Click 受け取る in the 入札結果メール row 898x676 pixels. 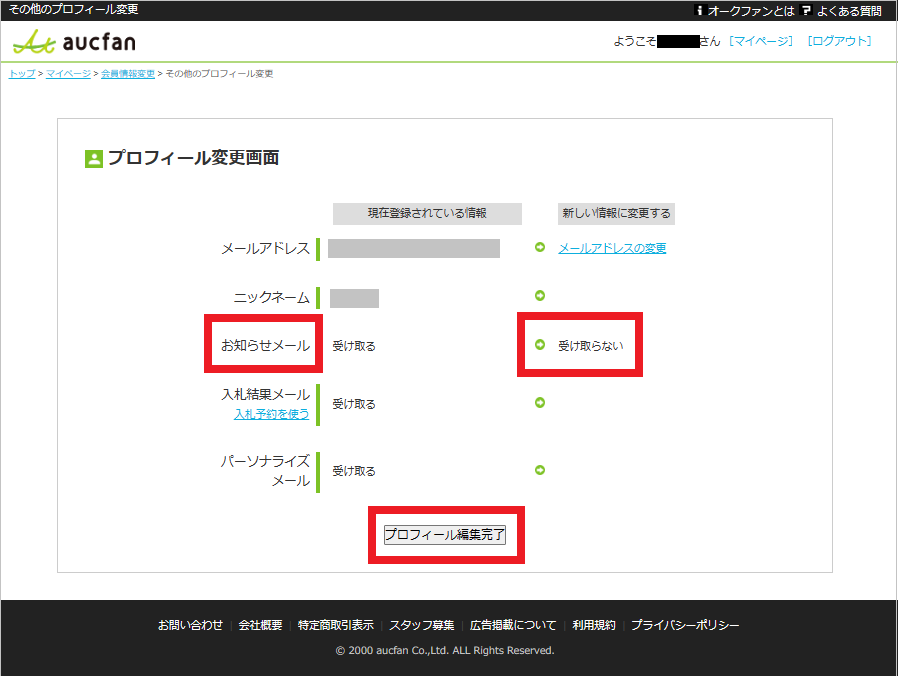(x=354, y=404)
